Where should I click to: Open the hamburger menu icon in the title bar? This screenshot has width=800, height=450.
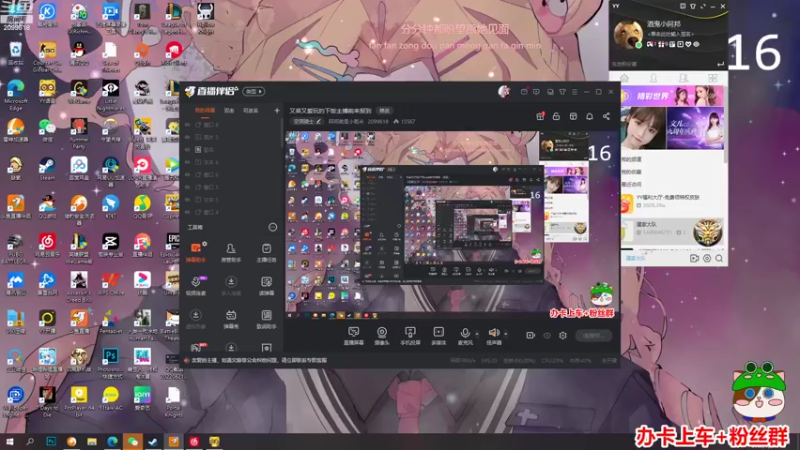[x=574, y=92]
